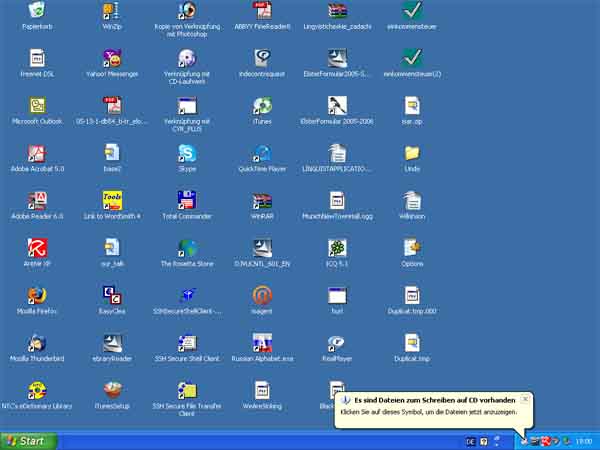Open the Papierkorb recycle bin icon
This screenshot has height=450, width=600.
click(37, 11)
